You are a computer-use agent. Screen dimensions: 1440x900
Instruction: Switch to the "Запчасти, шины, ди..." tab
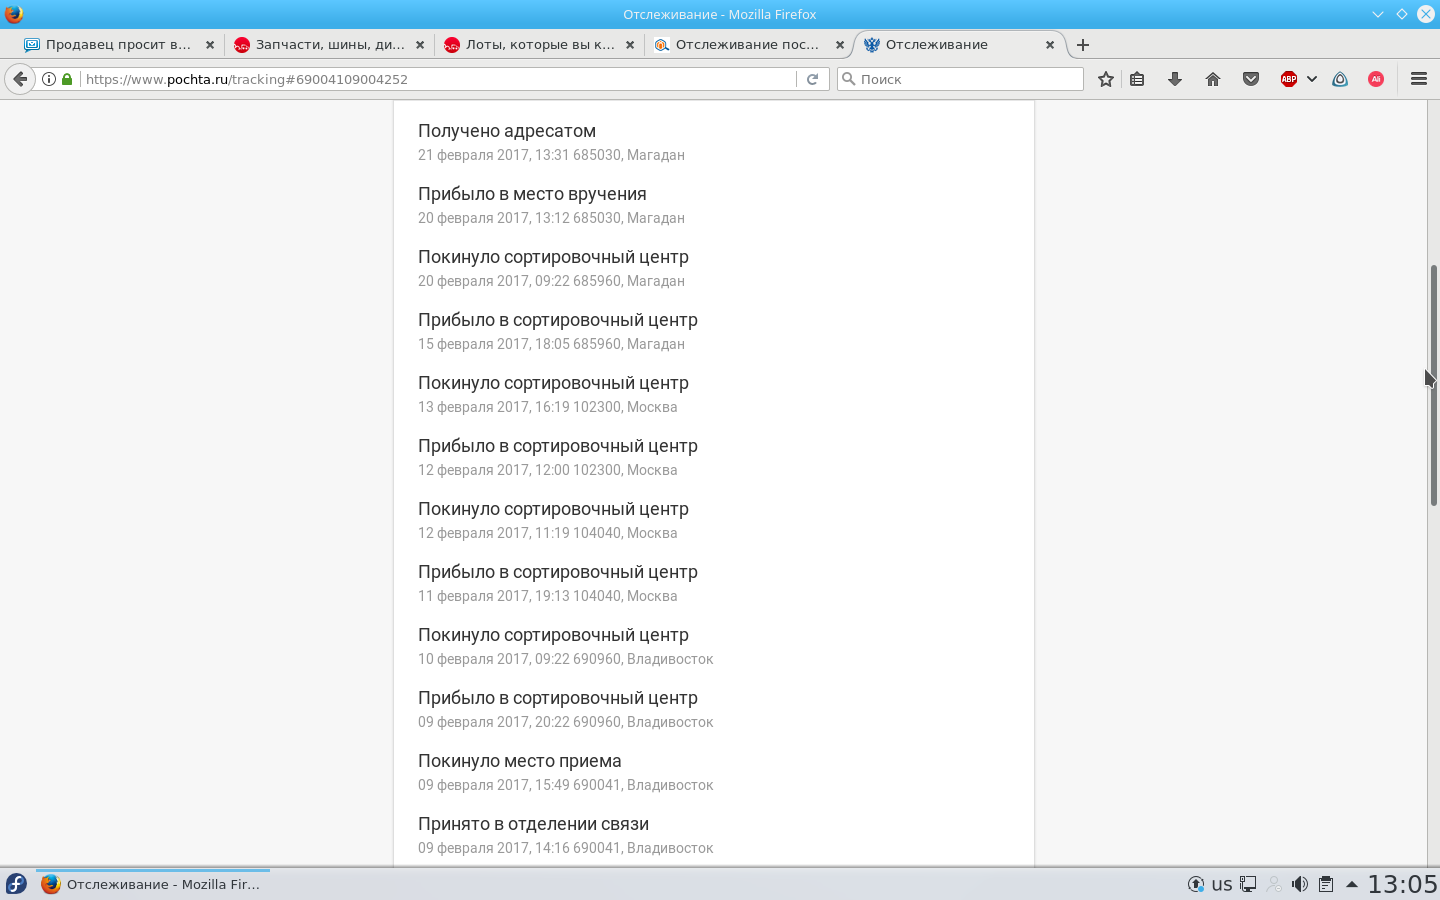(x=329, y=45)
